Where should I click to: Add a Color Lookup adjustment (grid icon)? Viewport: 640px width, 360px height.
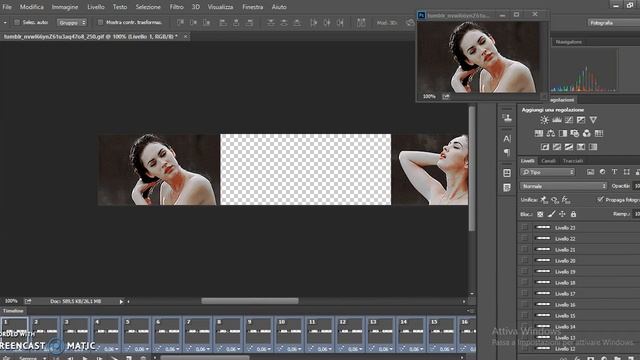pos(599,133)
